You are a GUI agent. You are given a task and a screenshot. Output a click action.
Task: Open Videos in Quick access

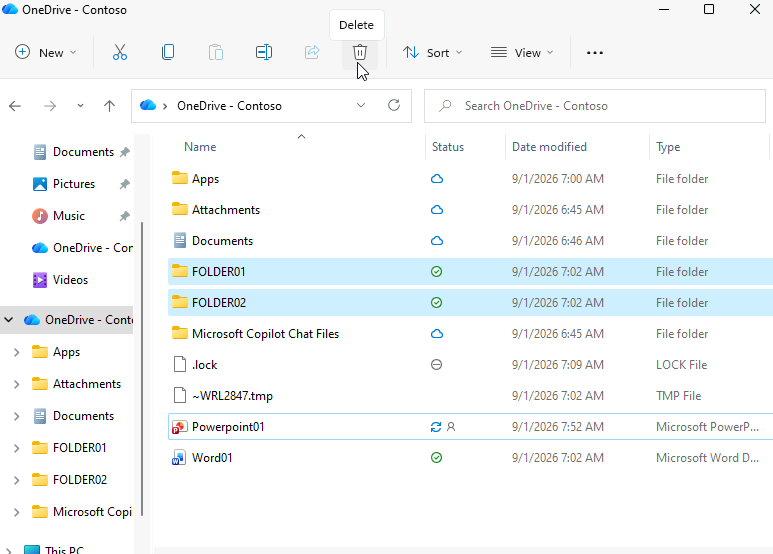[x=60, y=280]
